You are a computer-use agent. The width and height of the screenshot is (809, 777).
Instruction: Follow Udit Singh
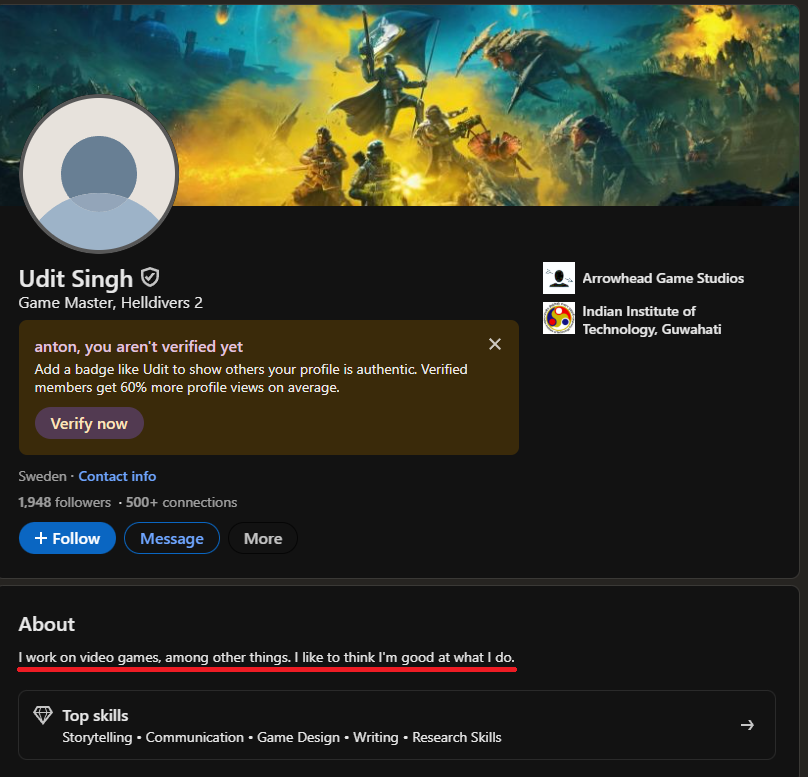pyautogui.click(x=68, y=538)
